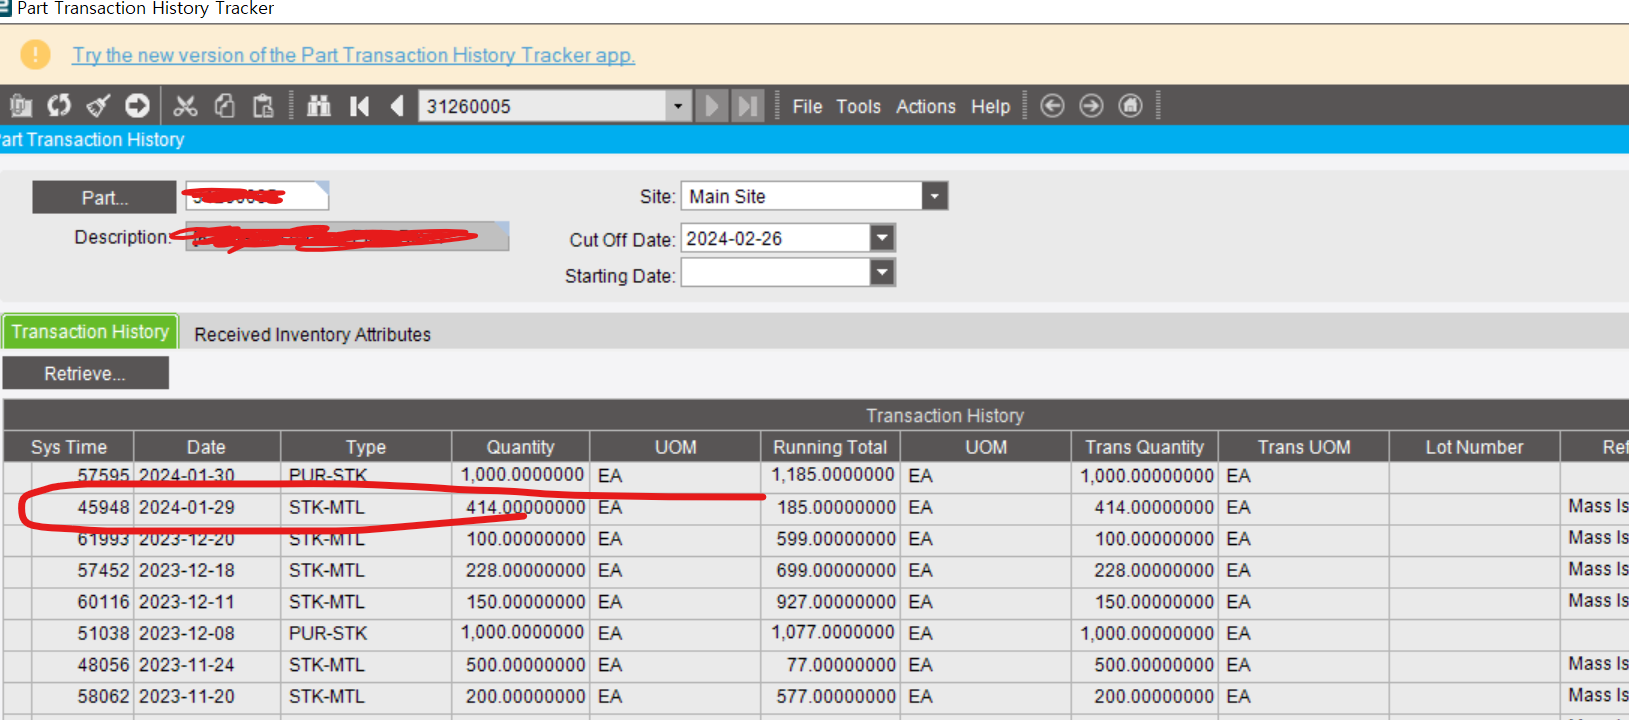Click the Cut scissors icon
Image resolution: width=1629 pixels, height=720 pixels.
coord(185,105)
